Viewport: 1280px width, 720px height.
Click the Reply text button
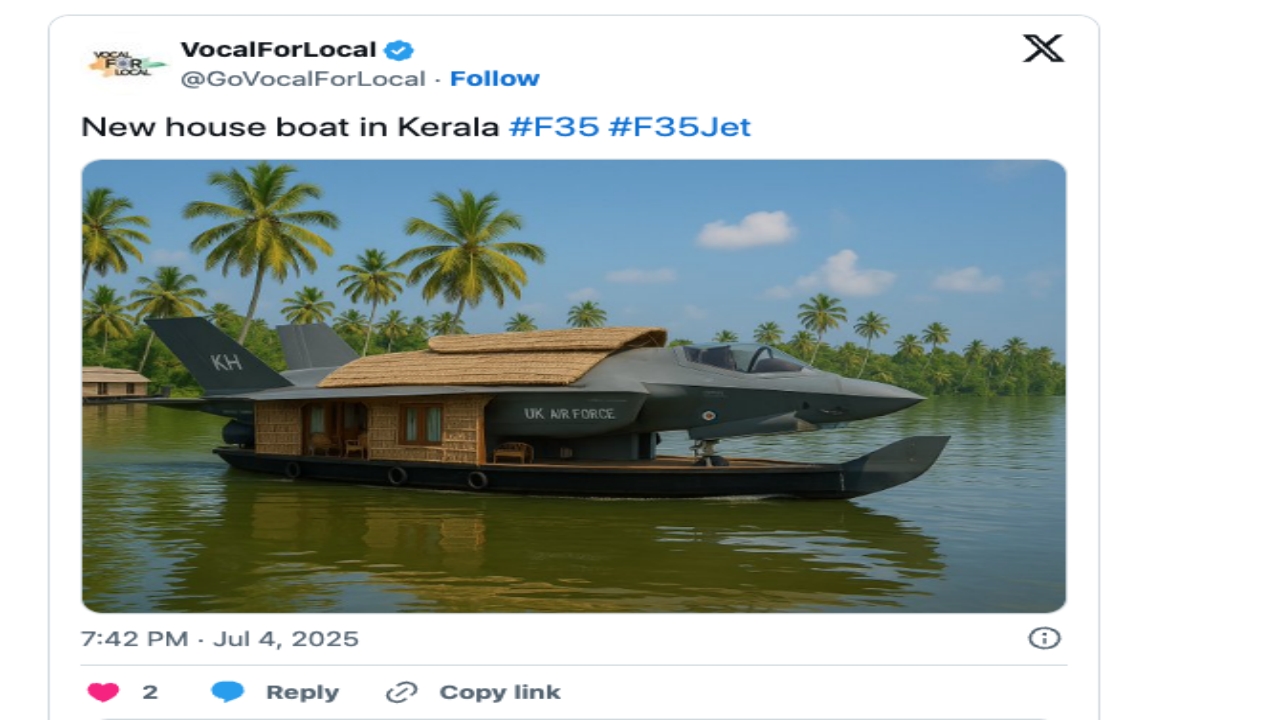click(x=302, y=692)
